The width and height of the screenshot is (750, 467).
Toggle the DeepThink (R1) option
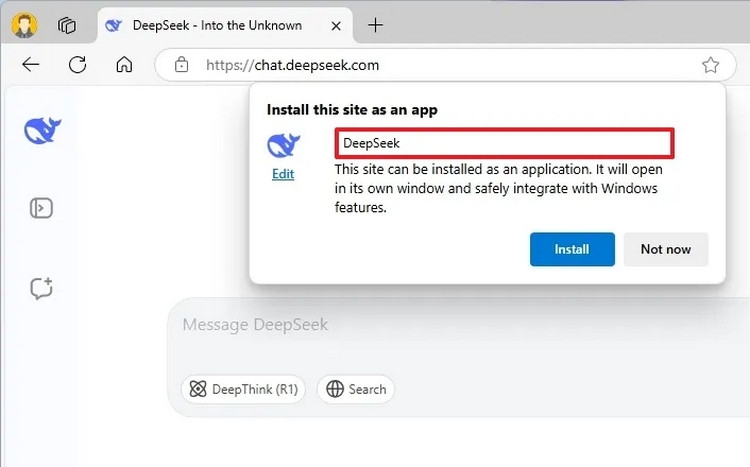pos(243,389)
